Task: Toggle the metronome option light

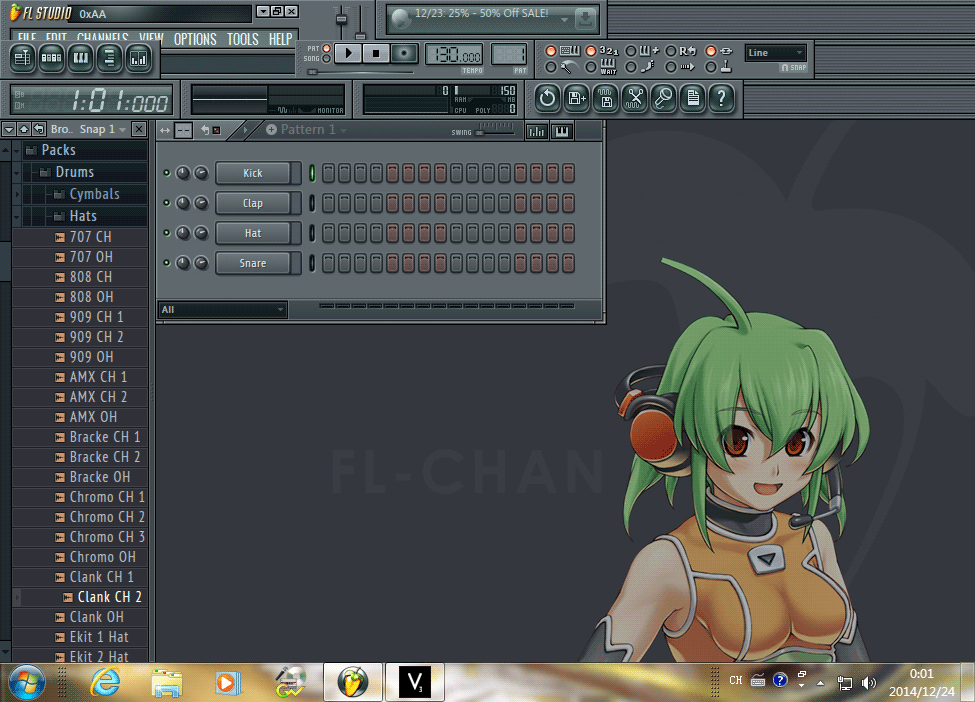Action: (x=550, y=67)
